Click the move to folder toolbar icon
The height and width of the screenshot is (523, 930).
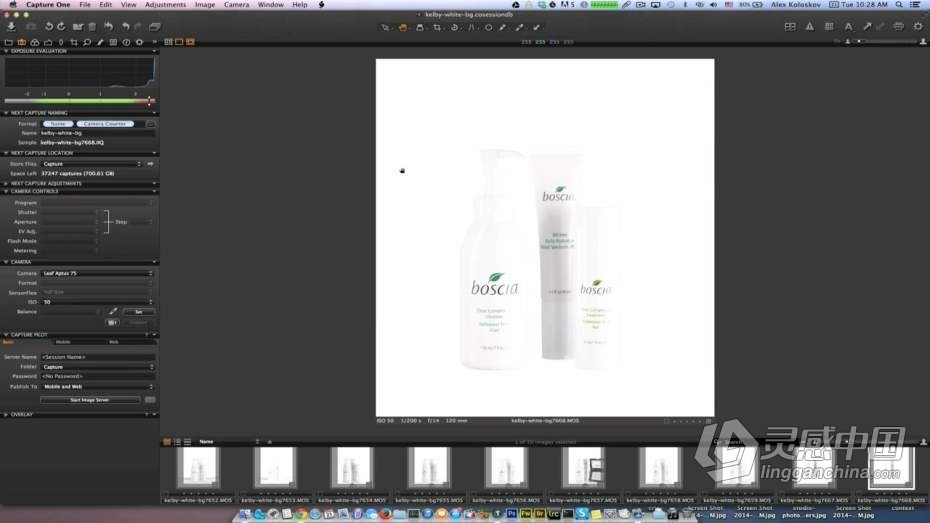point(78,27)
